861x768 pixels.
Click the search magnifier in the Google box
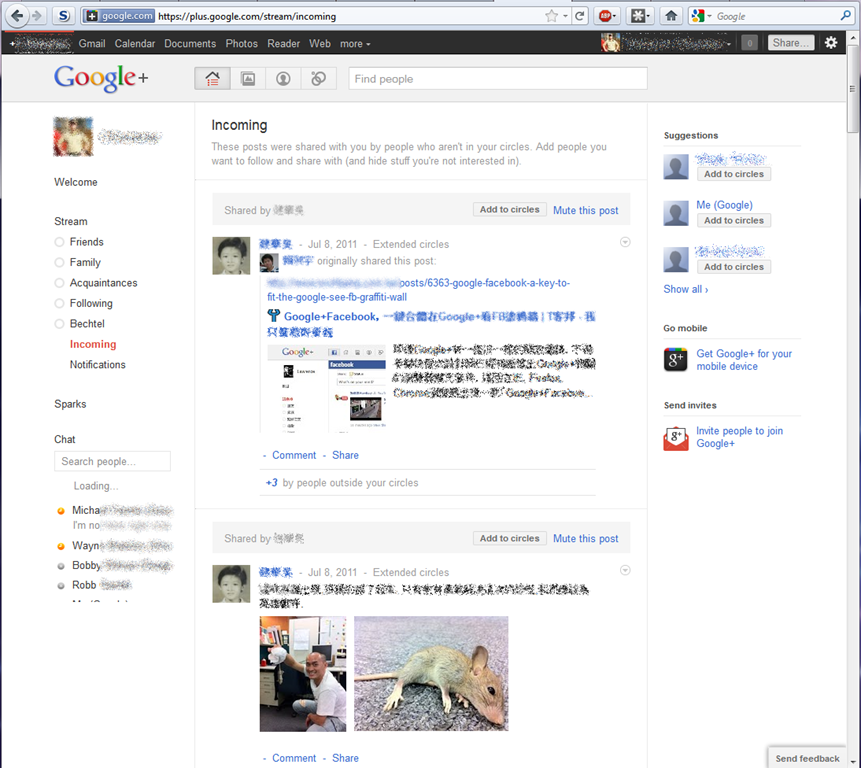(x=845, y=16)
